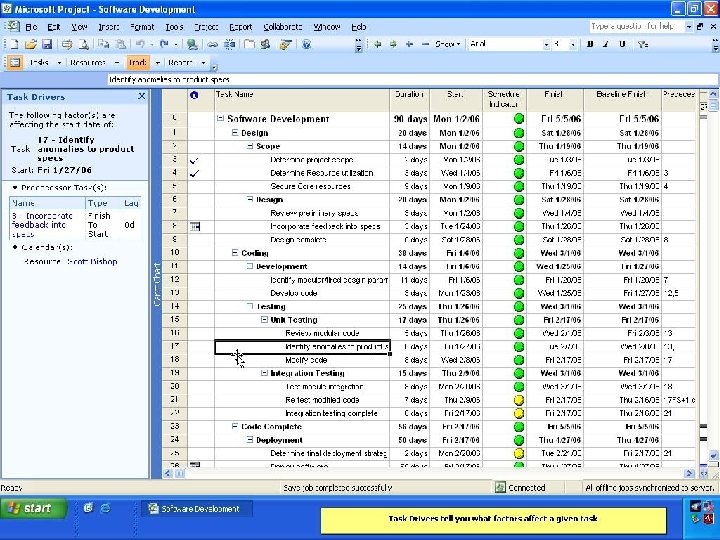720x540 pixels.
Task: Toggle Bold formatting
Action: coord(590,44)
